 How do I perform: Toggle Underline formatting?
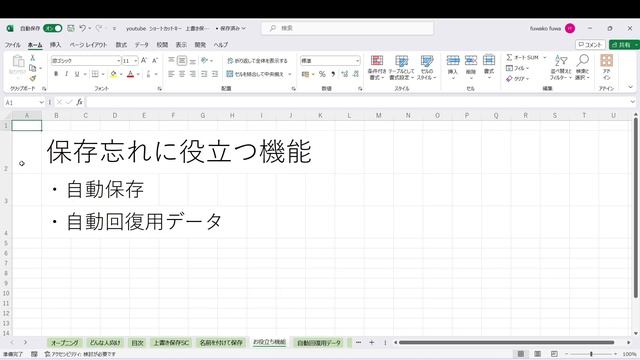point(77,74)
